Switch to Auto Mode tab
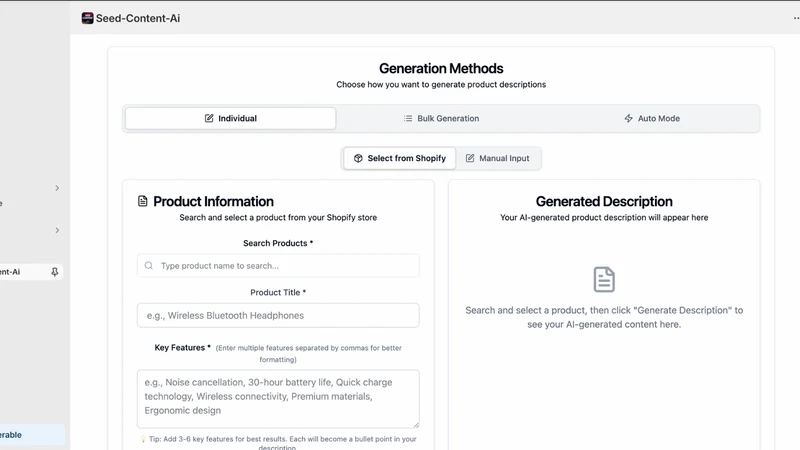Viewport: 800px width, 450px height. (652, 118)
